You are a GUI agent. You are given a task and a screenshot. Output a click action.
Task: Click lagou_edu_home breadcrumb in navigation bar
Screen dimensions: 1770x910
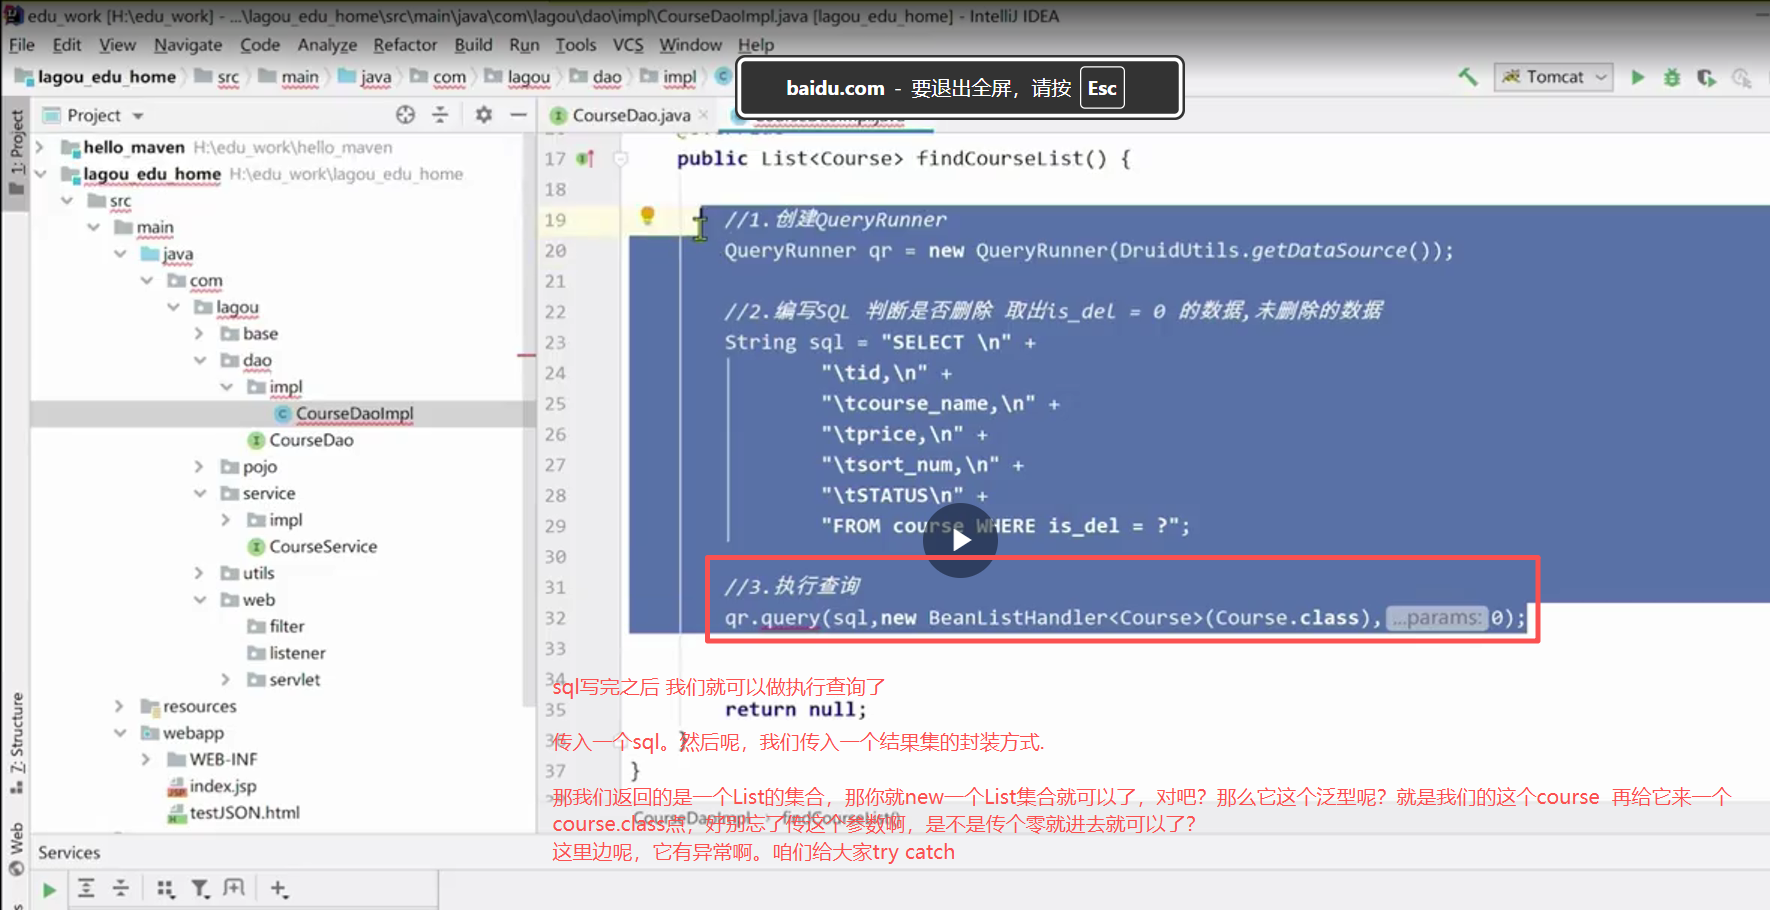click(106, 77)
